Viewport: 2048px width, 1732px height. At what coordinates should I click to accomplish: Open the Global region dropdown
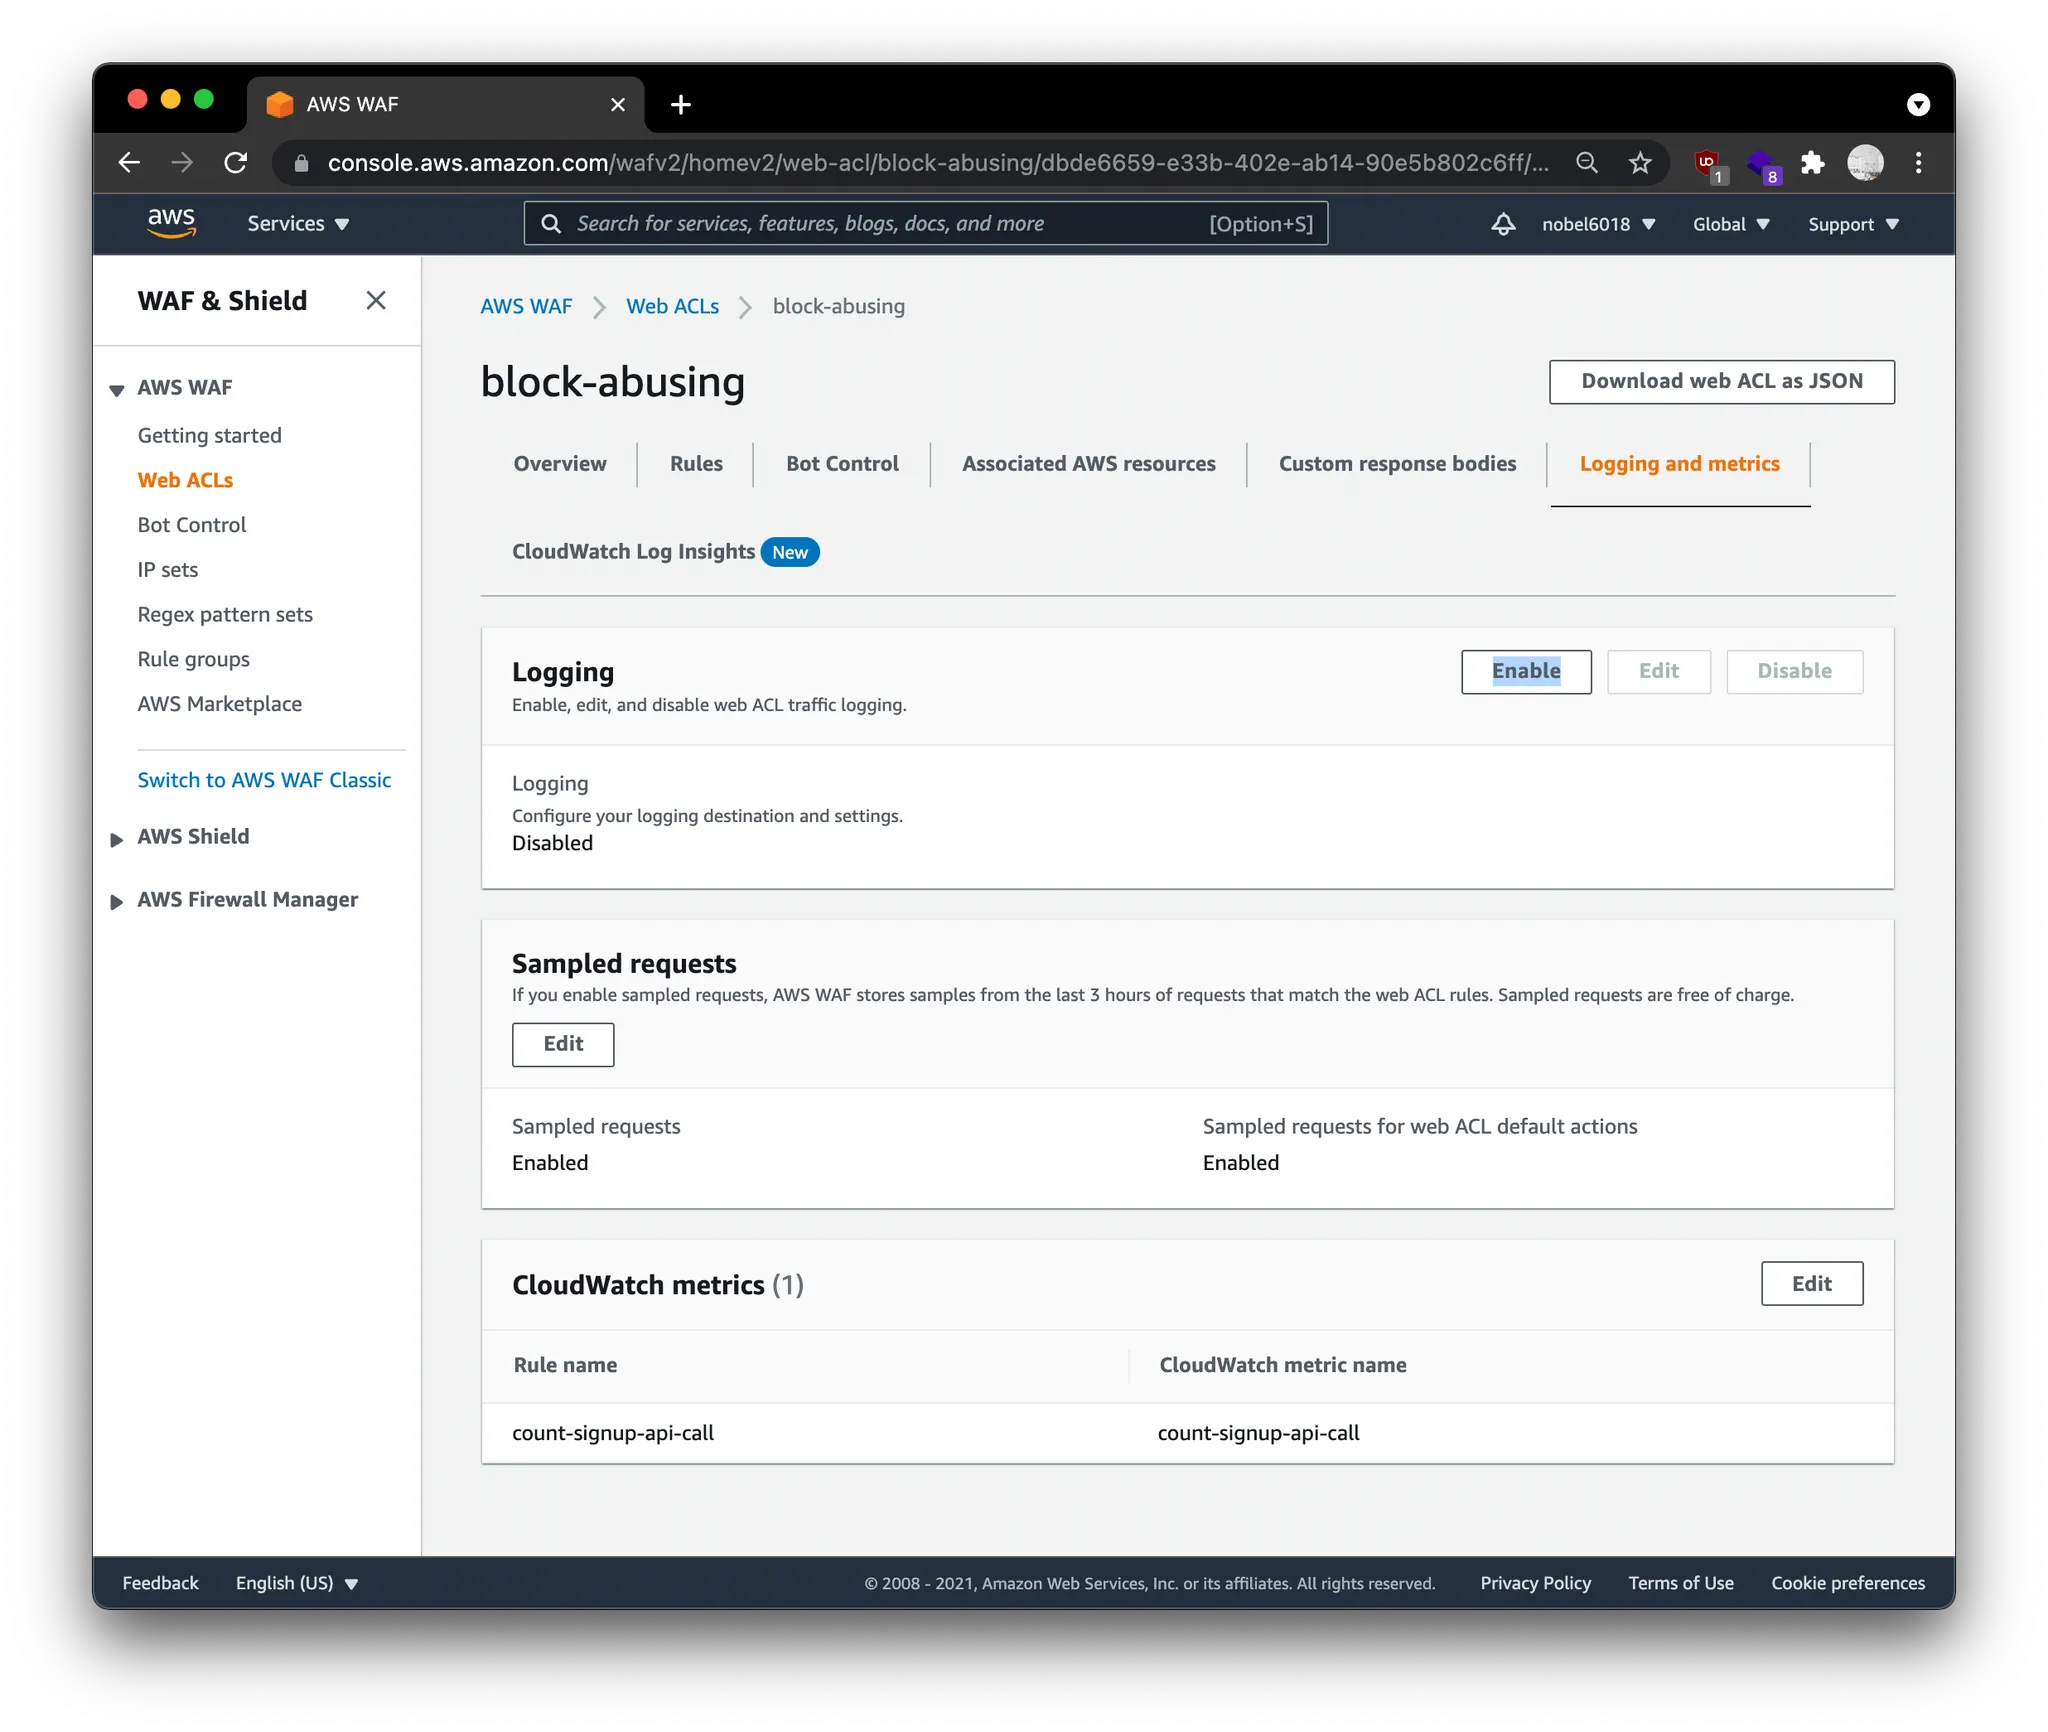[x=1731, y=224]
